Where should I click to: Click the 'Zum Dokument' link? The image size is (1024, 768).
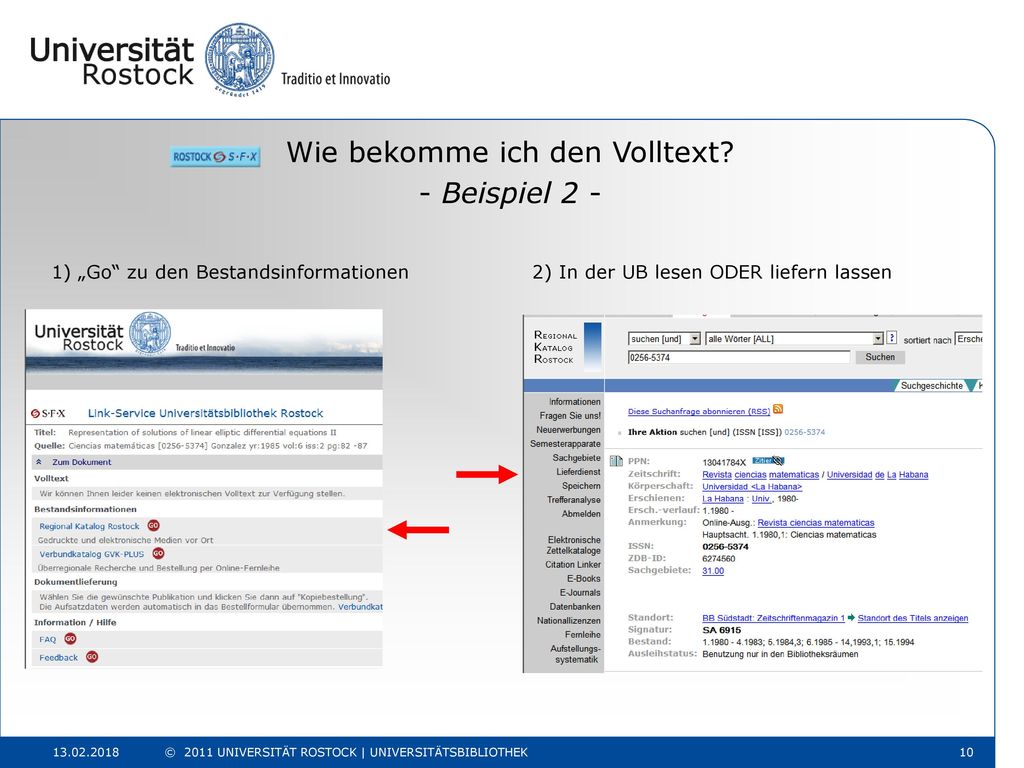pyautogui.click(x=82, y=462)
